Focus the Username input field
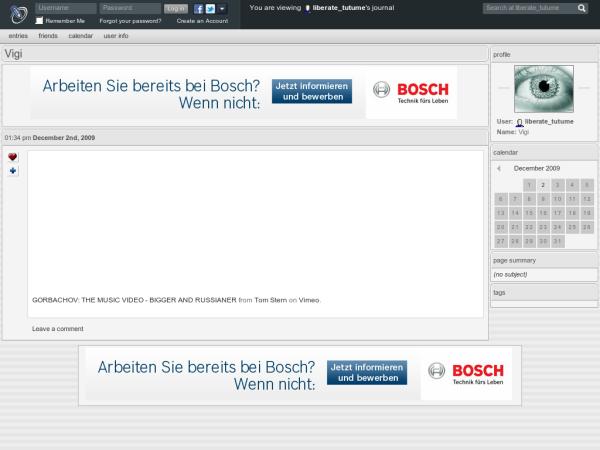The width and height of the screenshot is (600, 450). point(66,8)
